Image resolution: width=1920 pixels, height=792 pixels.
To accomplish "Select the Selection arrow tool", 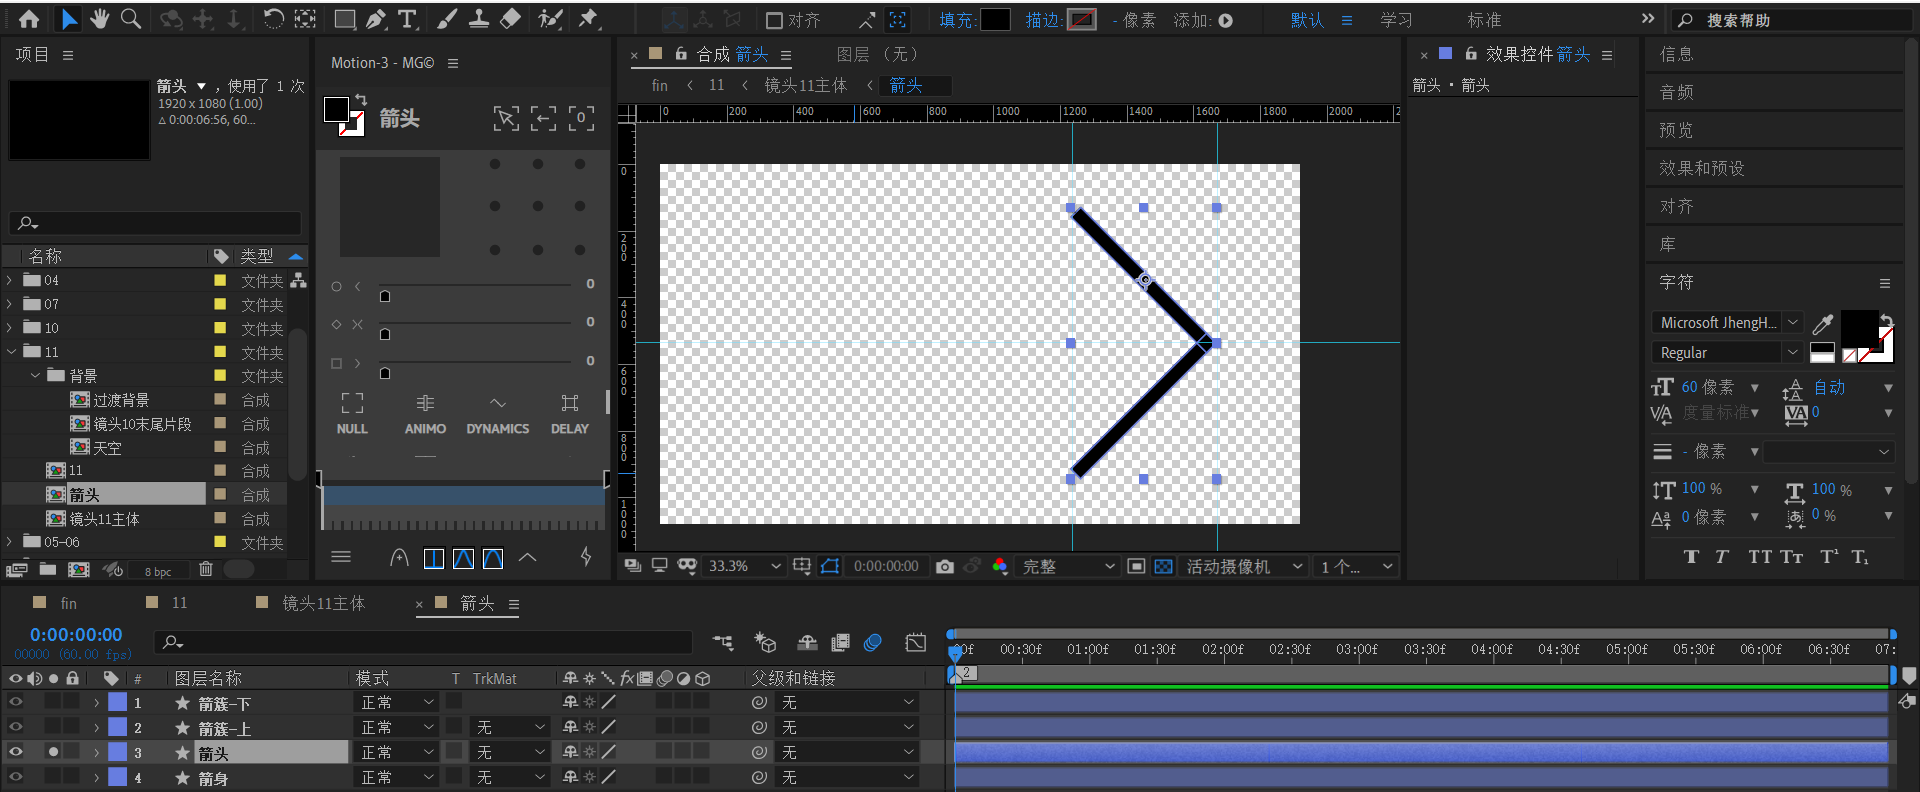I will click(x=68, y=19).
